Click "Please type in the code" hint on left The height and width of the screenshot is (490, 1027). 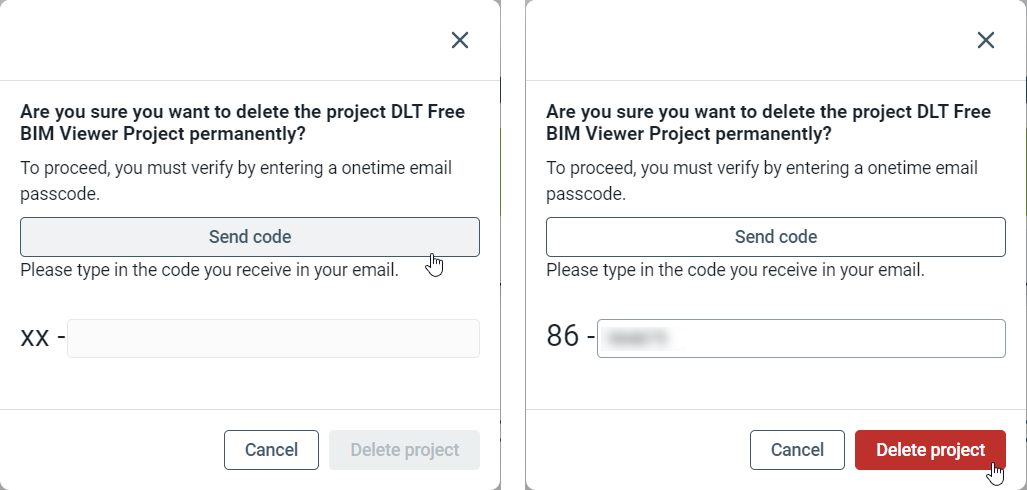pyautogui.click(x=209, y=269)
